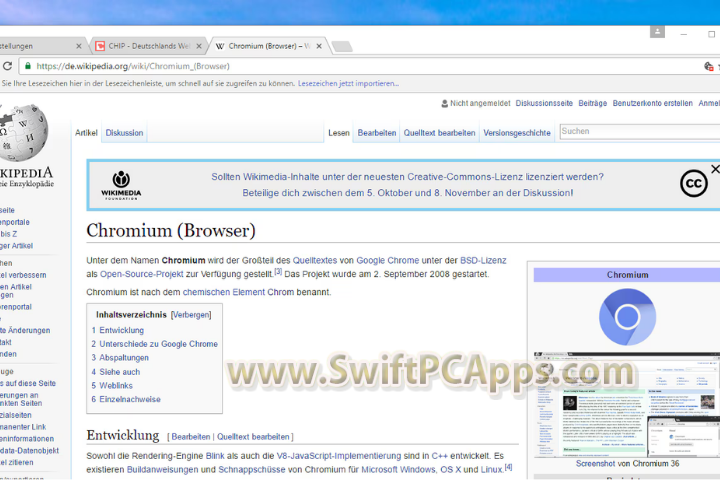Close the Chromium (Browser) tab

click(x=319, y=46)
